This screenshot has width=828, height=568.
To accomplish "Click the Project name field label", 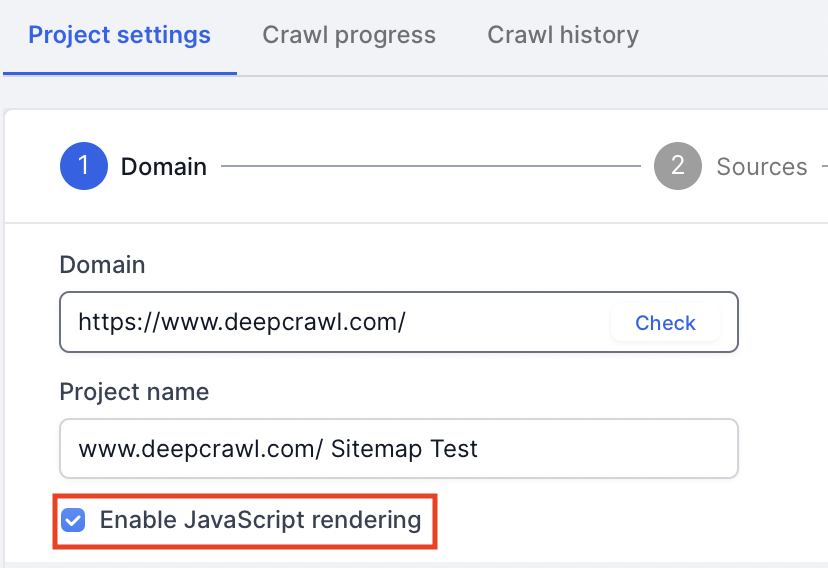I will pyautogui.click(x=134, y=391).
